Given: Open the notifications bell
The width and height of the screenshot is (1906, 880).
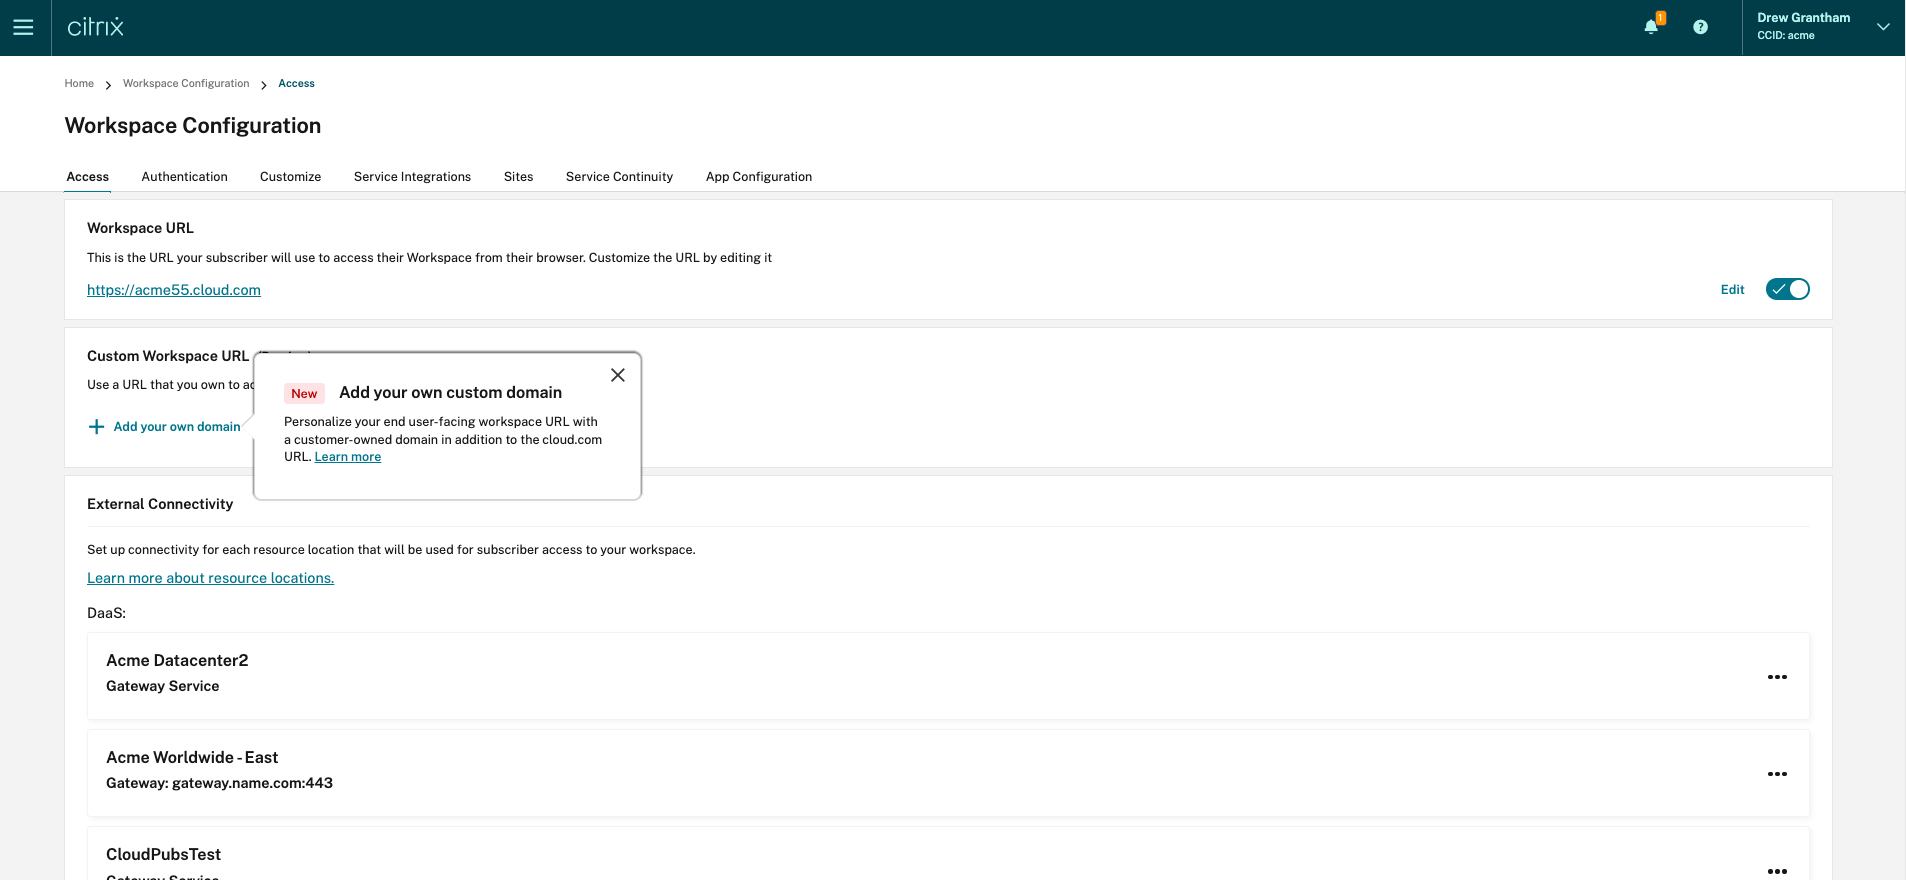Looking at the screenshot, I should coord(1651,27).
